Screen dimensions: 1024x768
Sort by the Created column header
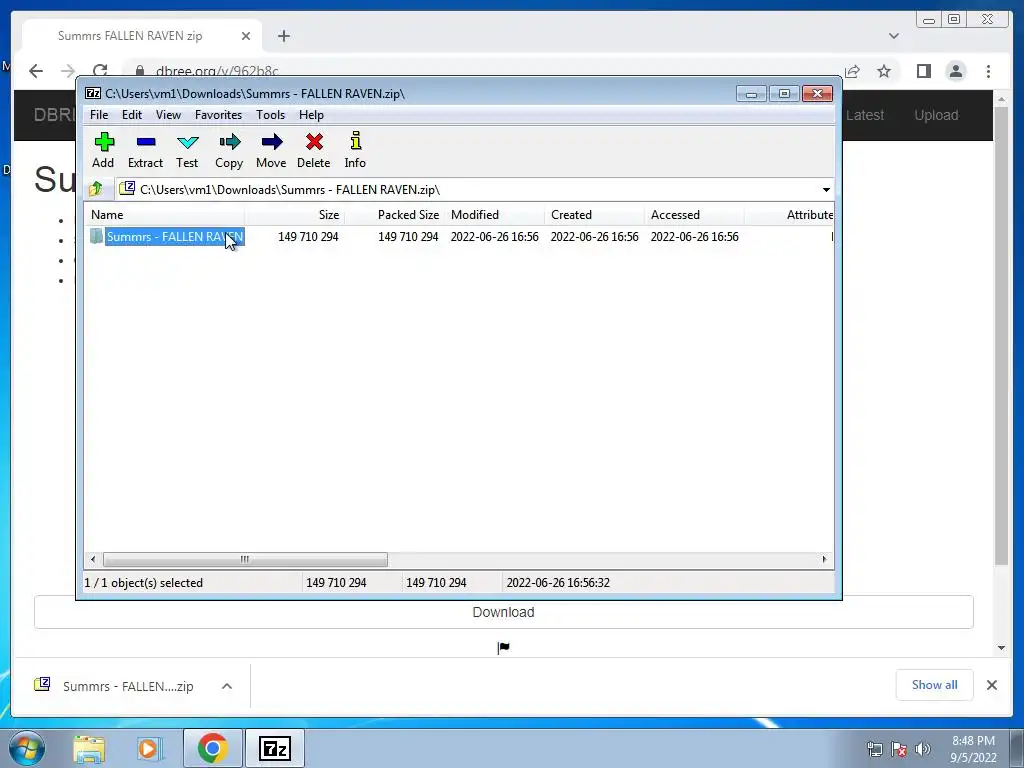pos(594,215)
